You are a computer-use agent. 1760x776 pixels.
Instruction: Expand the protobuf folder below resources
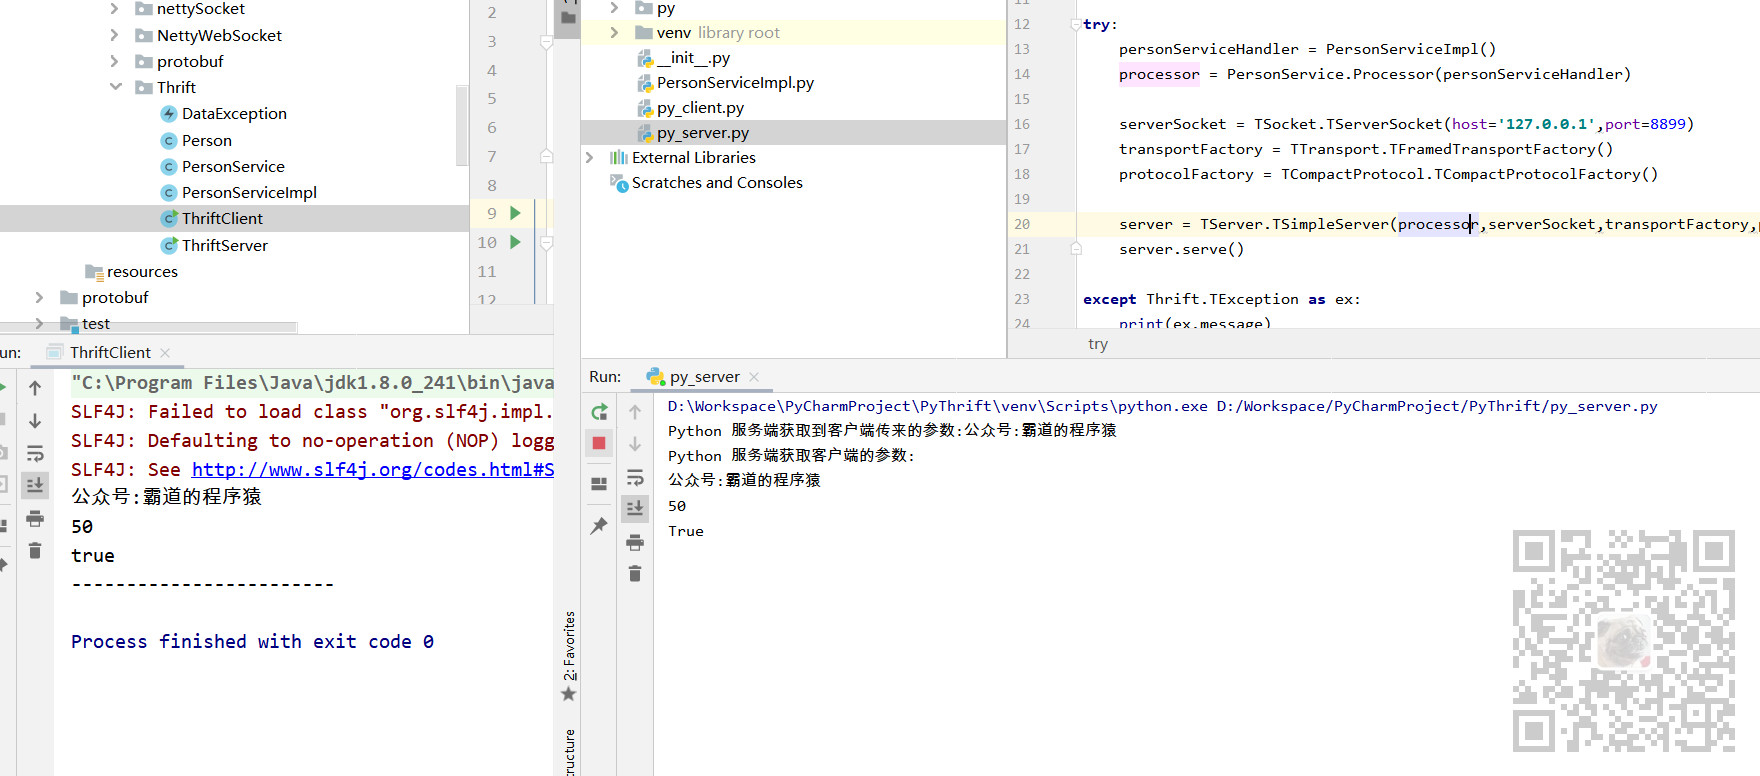[x=39, y=297]
